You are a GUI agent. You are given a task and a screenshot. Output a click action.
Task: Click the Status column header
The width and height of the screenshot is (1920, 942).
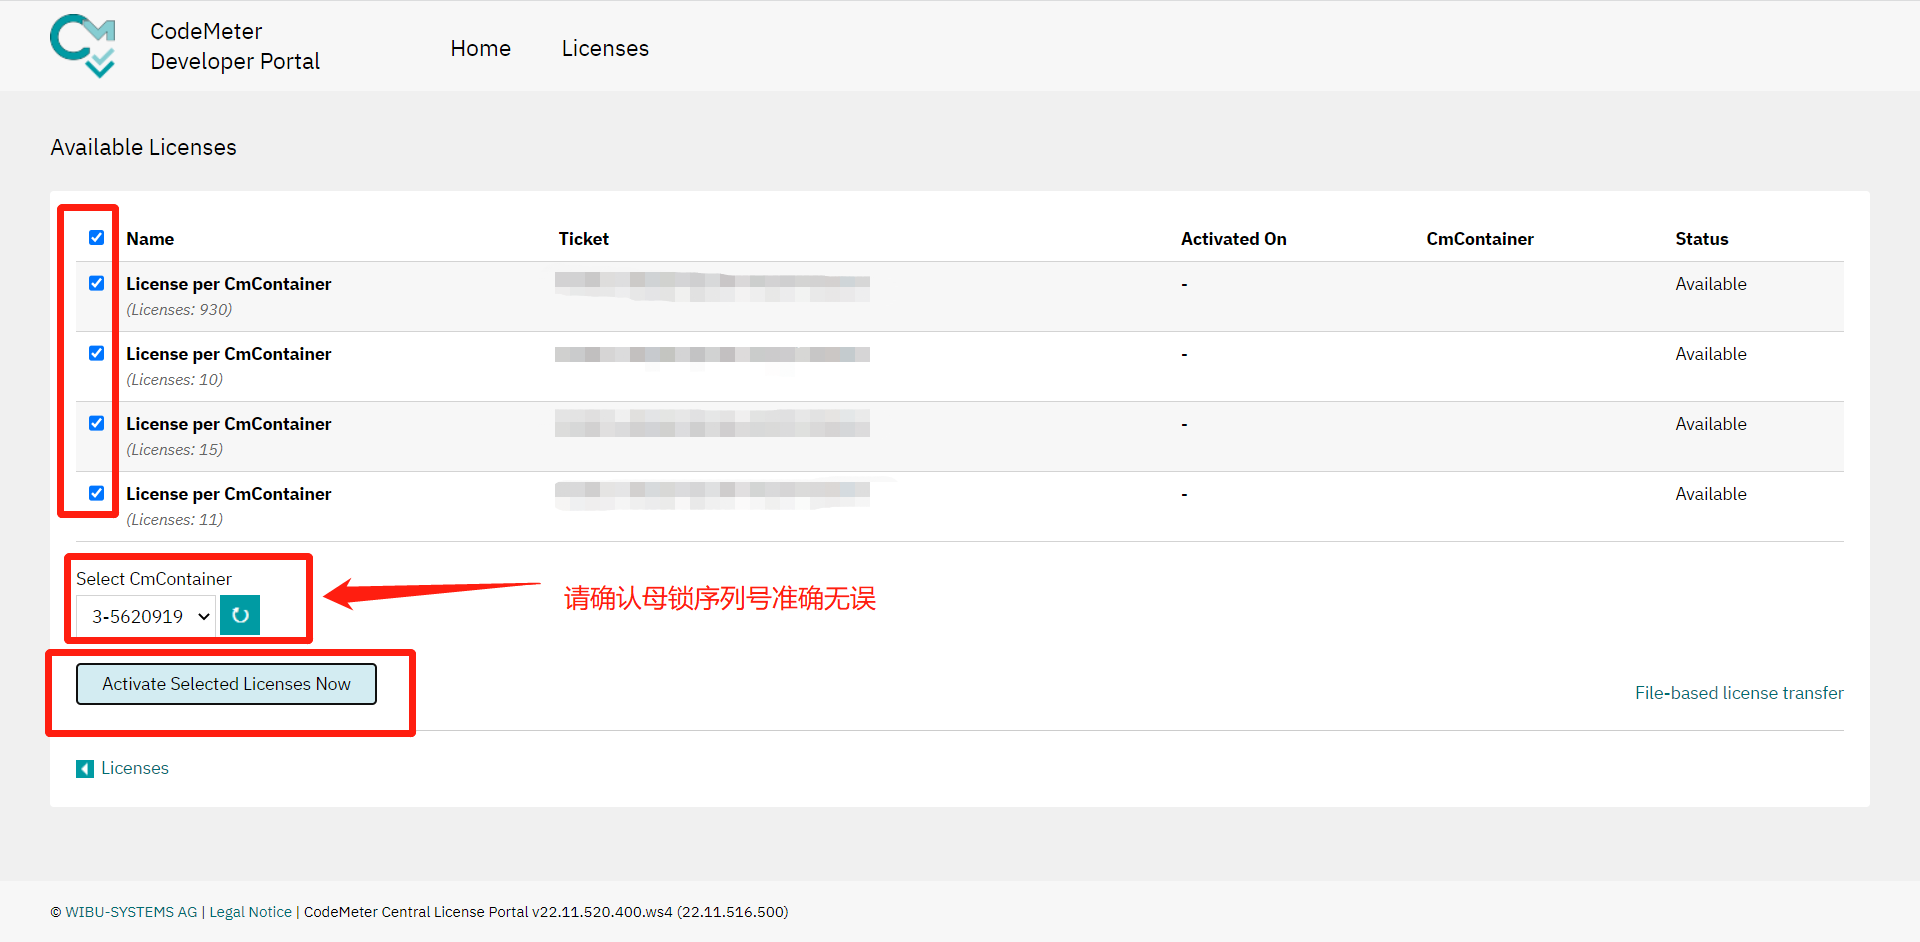click(1702, 239)
